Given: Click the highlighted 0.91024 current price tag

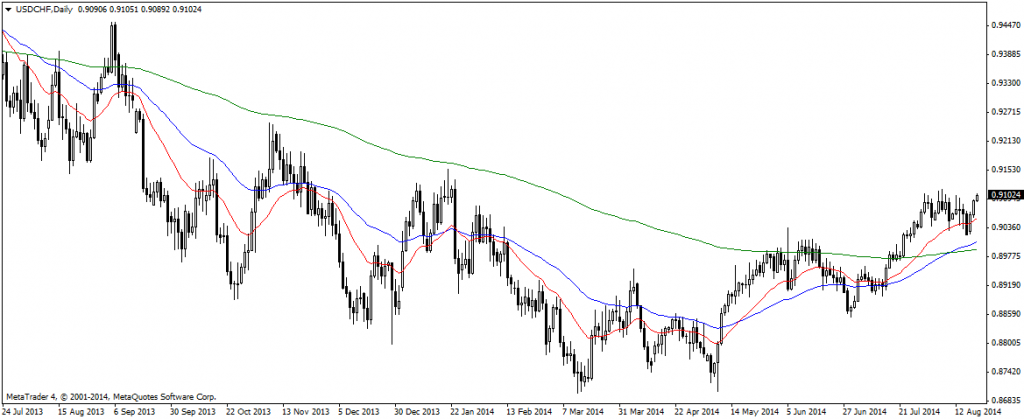Looking at the screenshot, I should pos(1003,197).
